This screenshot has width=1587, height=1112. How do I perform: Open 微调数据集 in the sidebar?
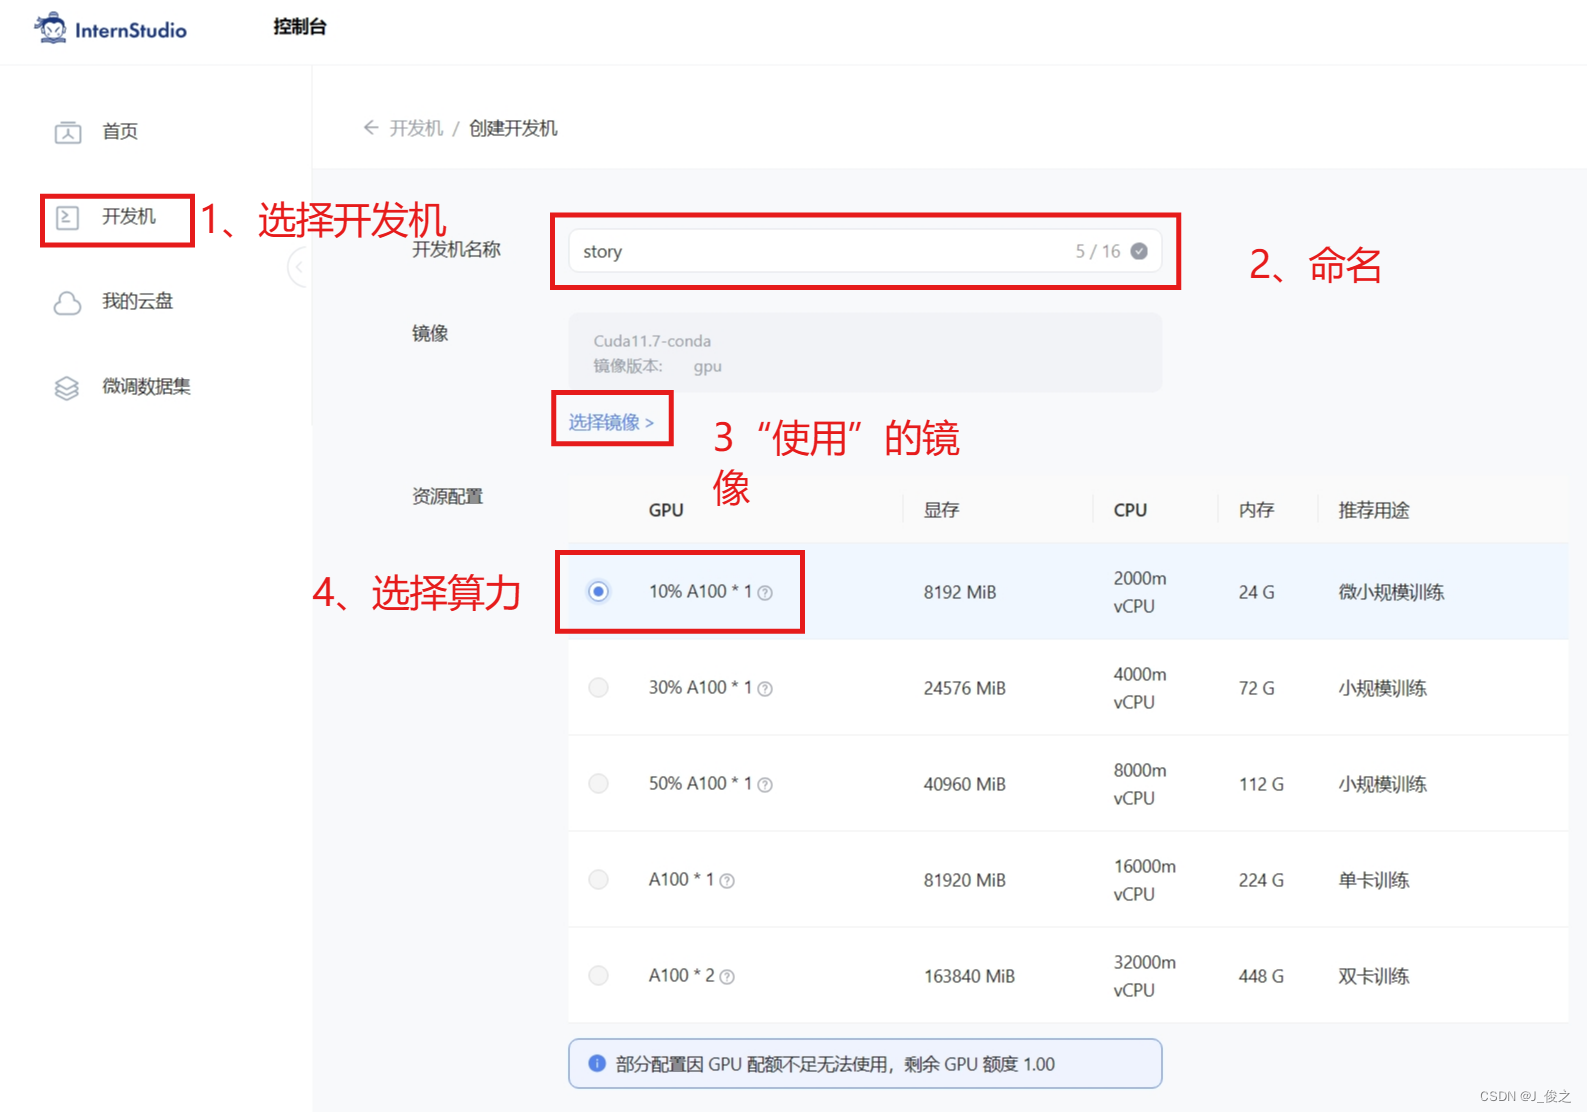click(x=146, y=387)
